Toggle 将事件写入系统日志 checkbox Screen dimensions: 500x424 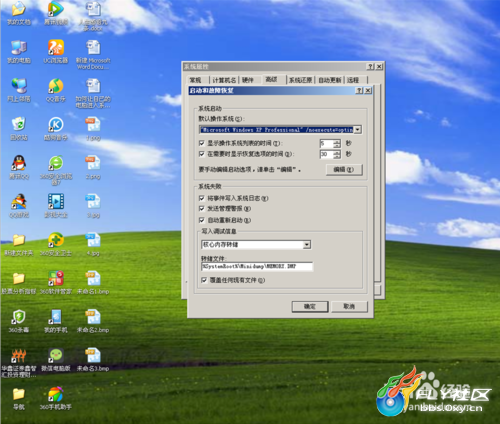201,198
